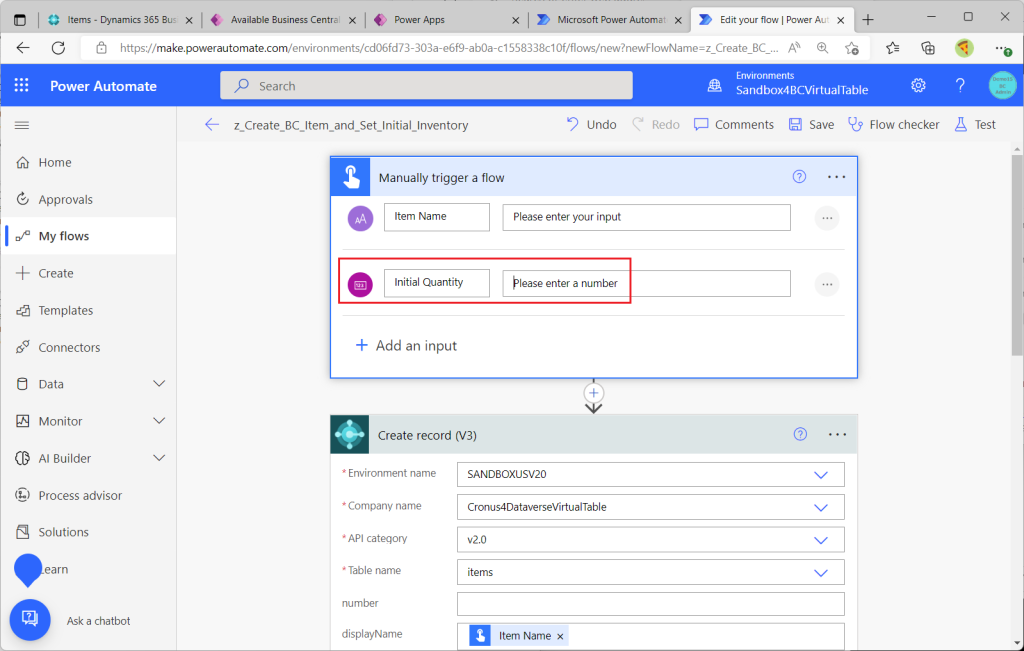Click the Ask a chatbot label

(x=99, y=621)
